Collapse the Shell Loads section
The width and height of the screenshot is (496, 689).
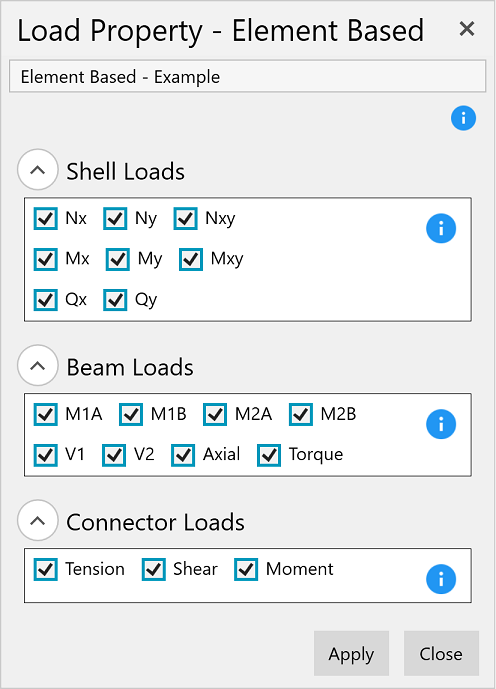tap(38, 170)
